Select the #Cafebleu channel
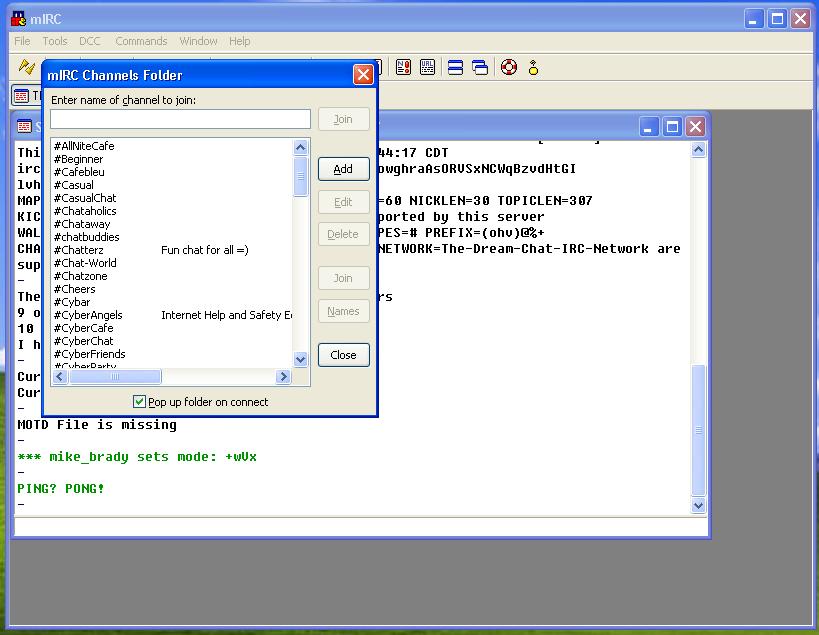The image size is (819, 635). pos(79,172)
